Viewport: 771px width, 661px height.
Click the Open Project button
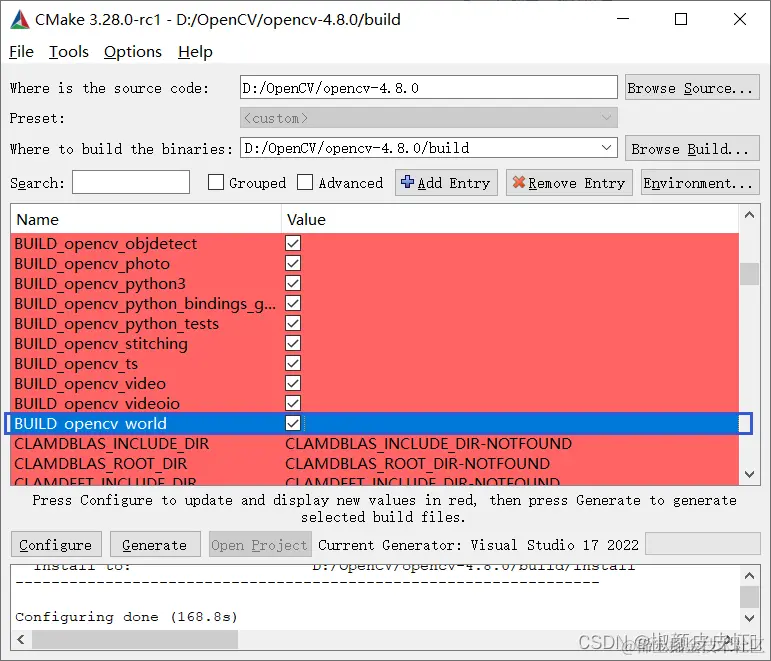pyautogui.click(x=260, y=544)
